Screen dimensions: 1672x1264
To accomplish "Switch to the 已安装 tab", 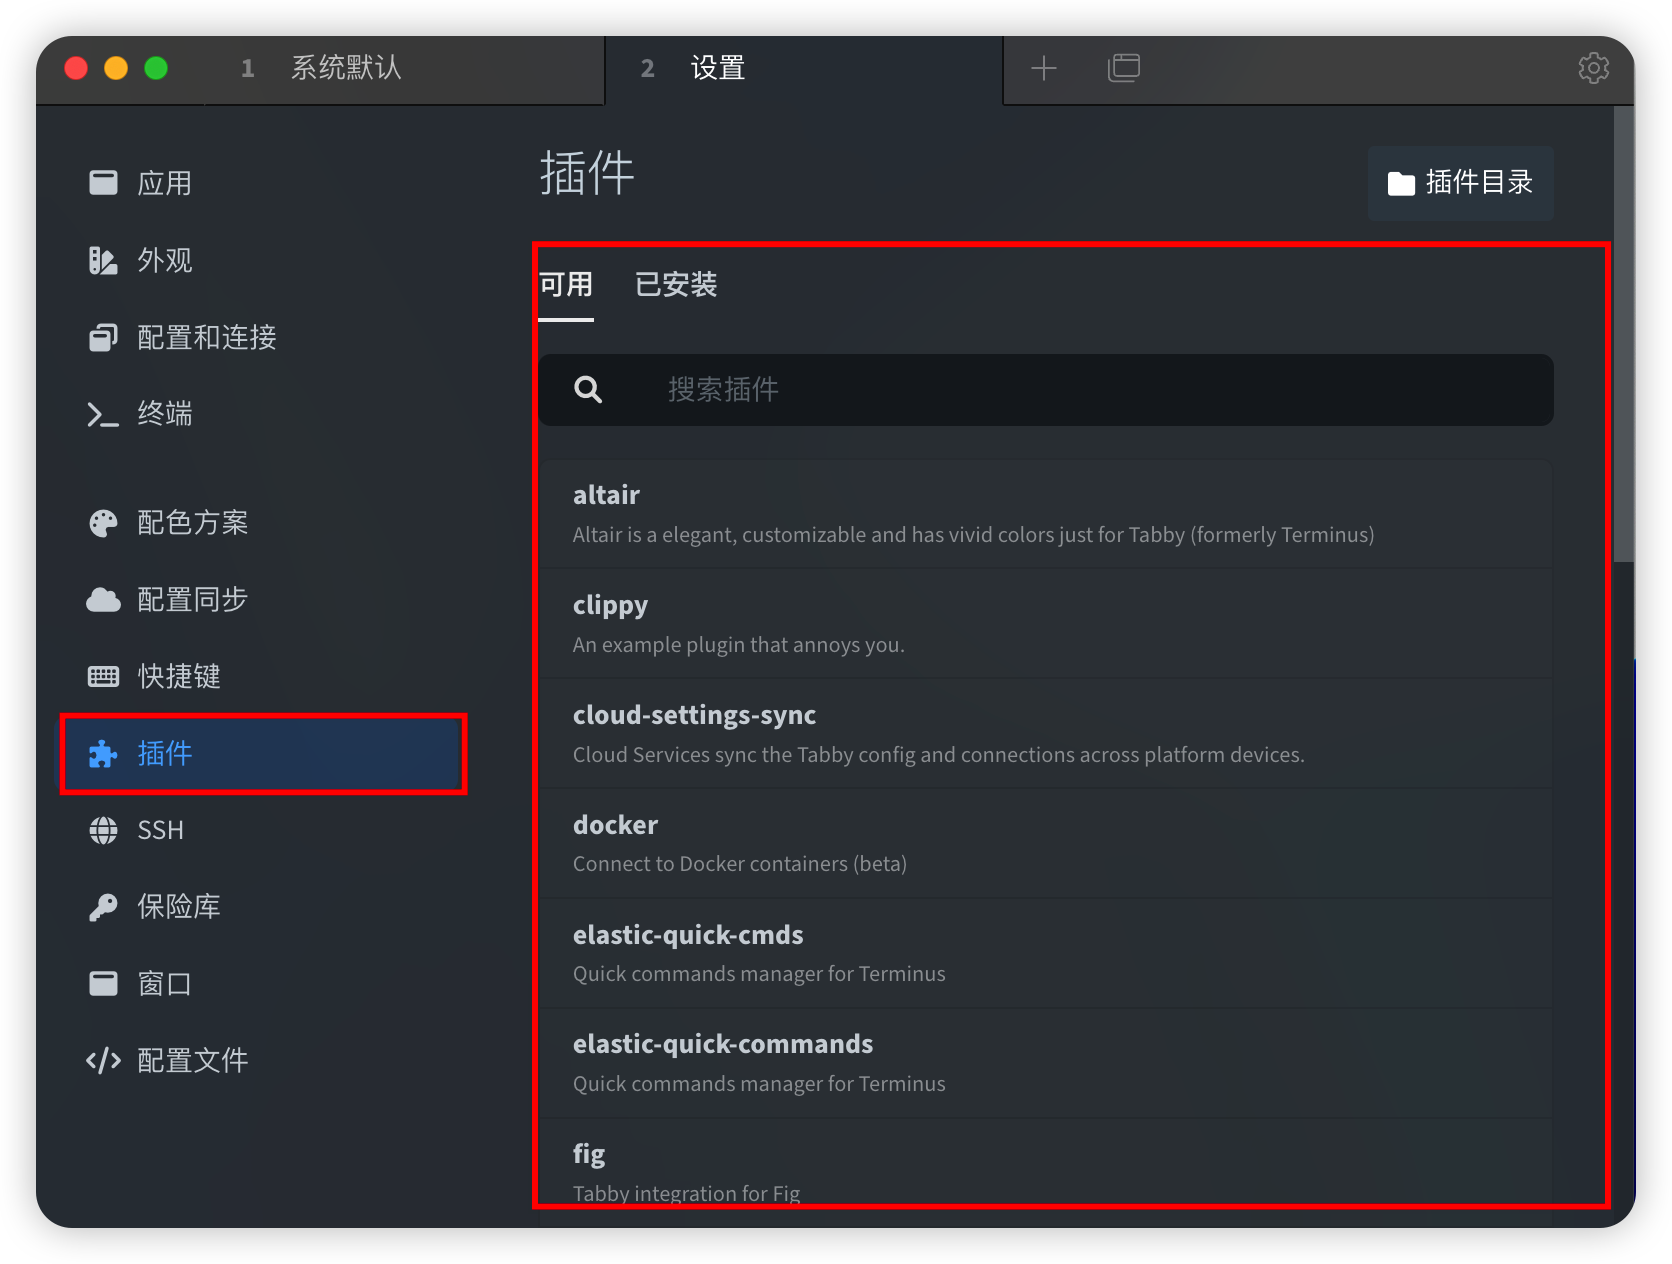I will click(x=676, y=285).
